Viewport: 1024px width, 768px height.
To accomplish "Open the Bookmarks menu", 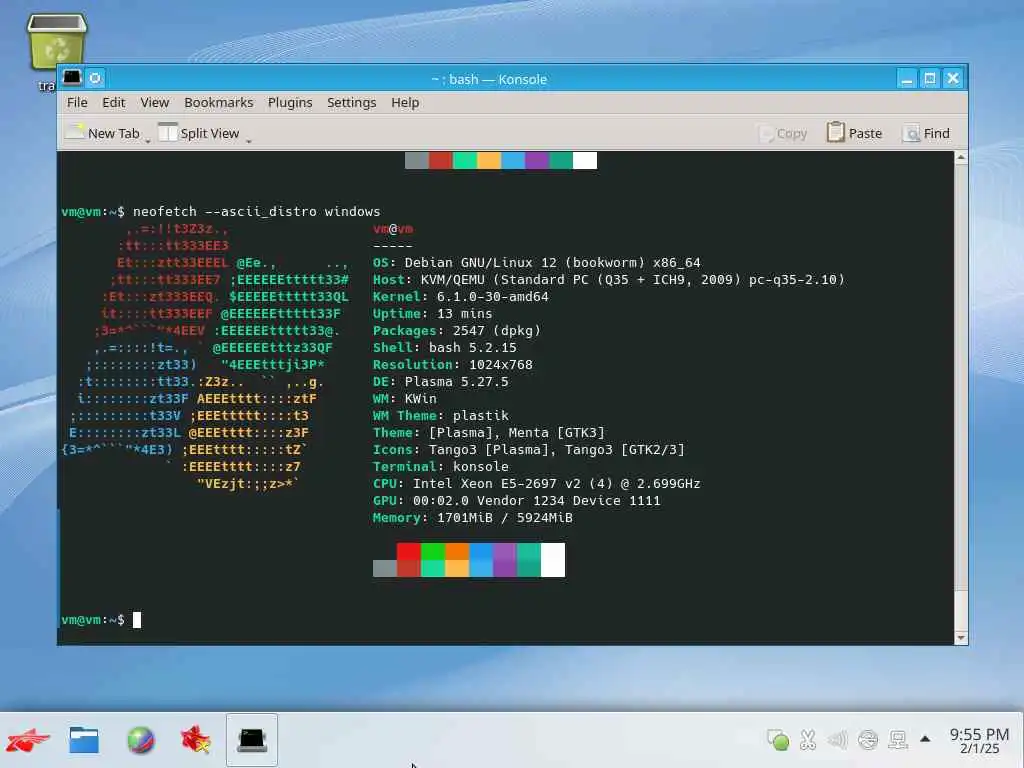I will [219, 103].
